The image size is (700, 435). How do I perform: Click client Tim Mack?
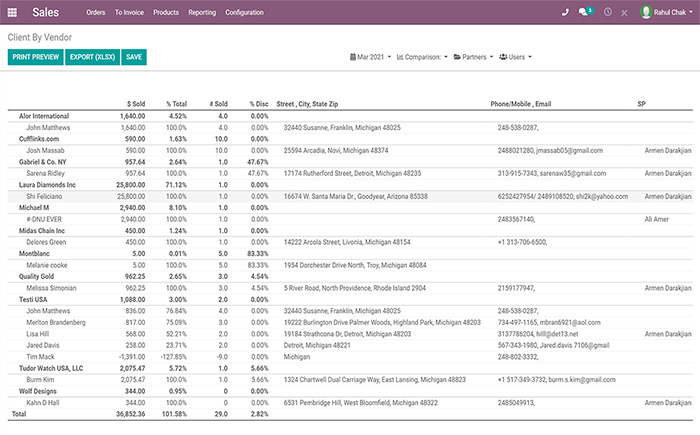[40, 357]
